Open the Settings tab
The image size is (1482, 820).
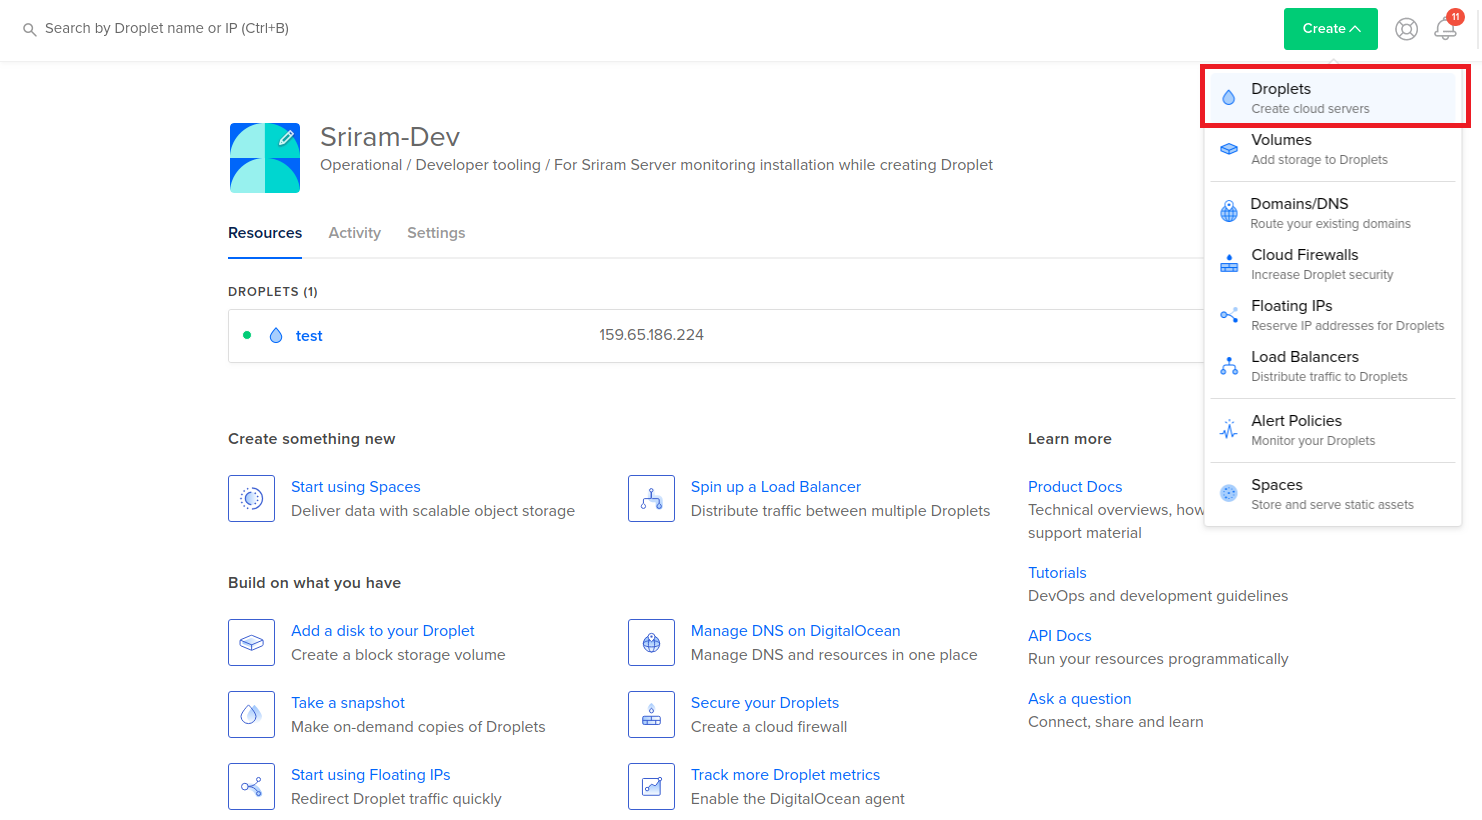[436, 233]
